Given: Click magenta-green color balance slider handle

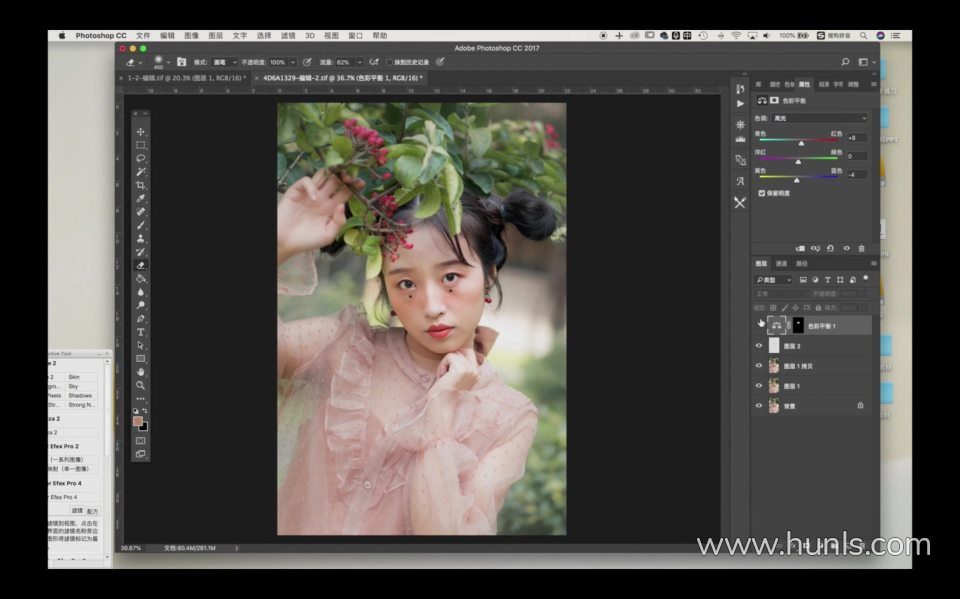Looking at the screenshot, I should [x=798, y=162].
